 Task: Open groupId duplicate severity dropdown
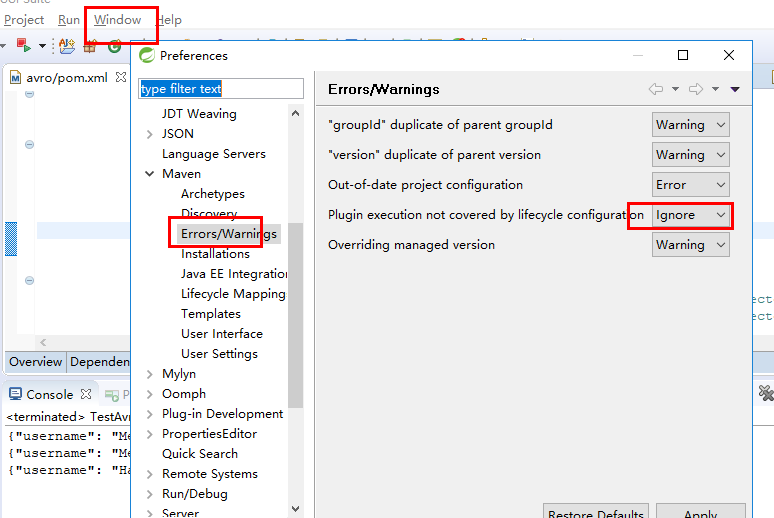691,125
